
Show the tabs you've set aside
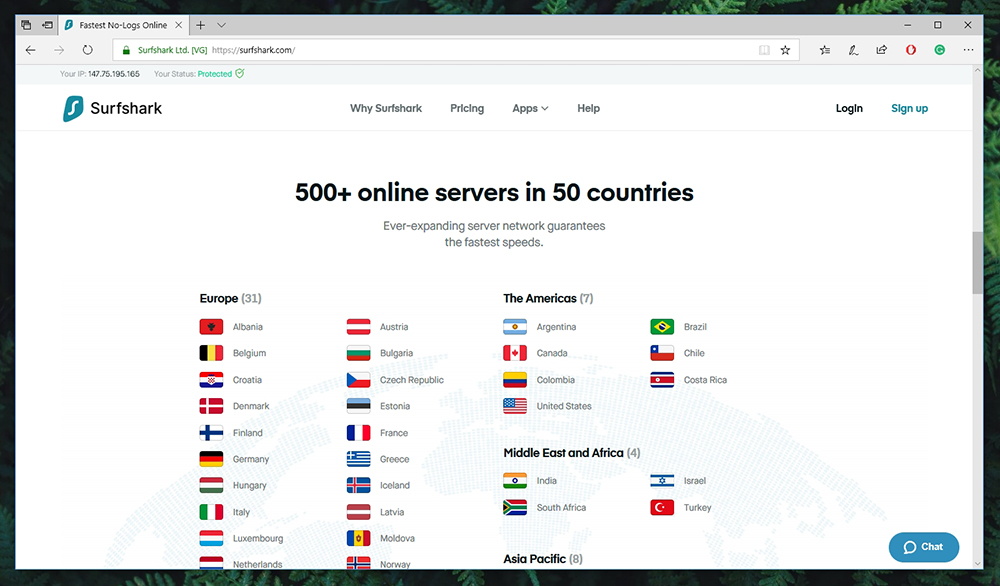26,25
